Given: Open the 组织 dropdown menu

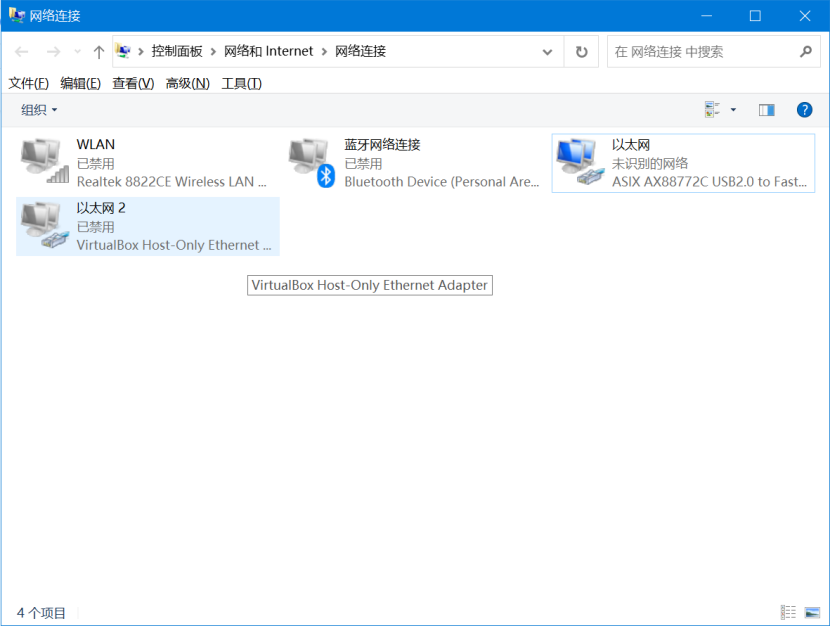Looking at the screenshot, I should (x=40, y=110).
